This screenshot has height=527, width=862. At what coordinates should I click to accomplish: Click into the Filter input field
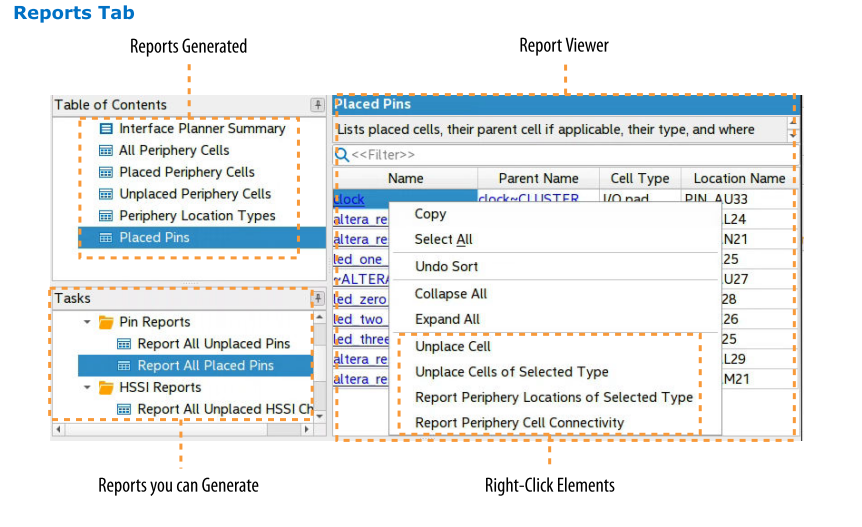pos(560,155)
